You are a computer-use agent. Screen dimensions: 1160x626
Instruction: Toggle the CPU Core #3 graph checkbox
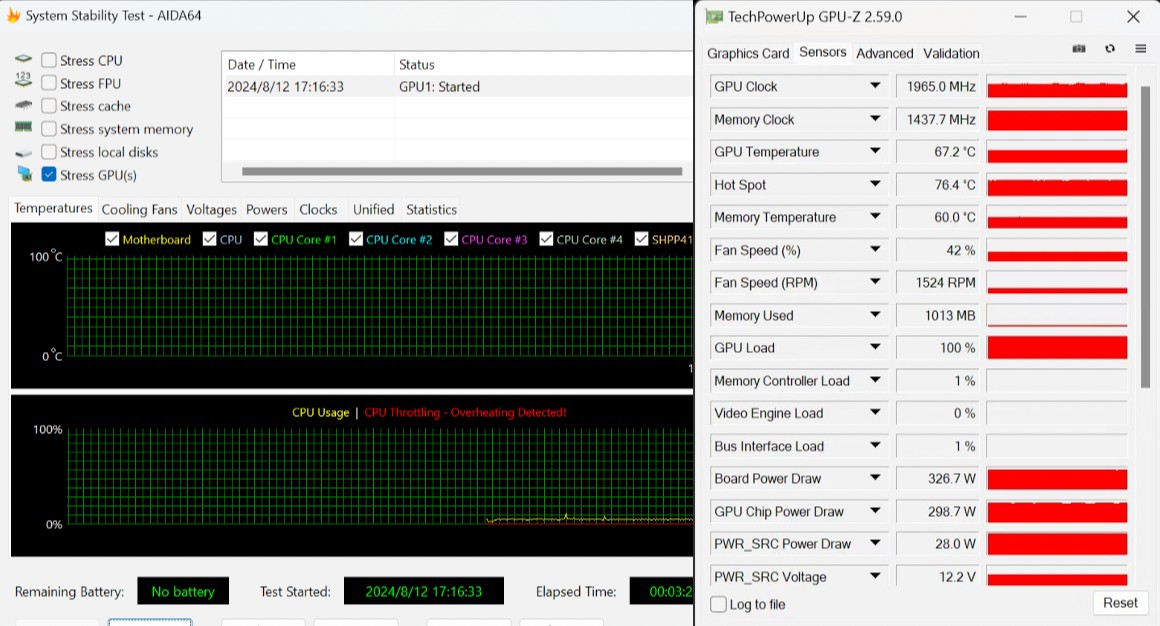[x=451, y=239]
